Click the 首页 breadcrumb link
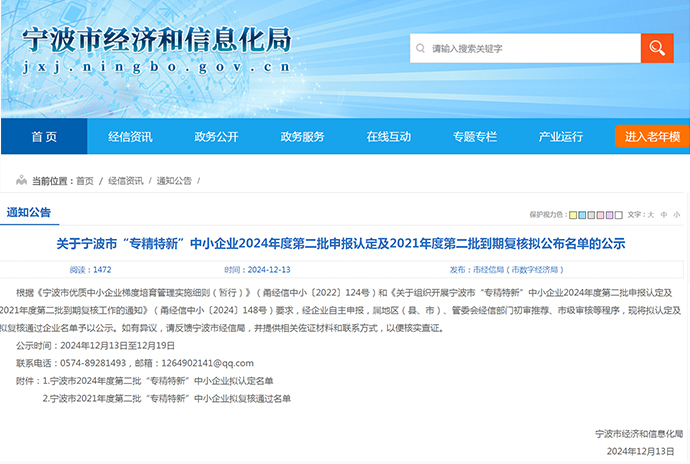This screenshot has height=464, width=690. click(85, 181)
